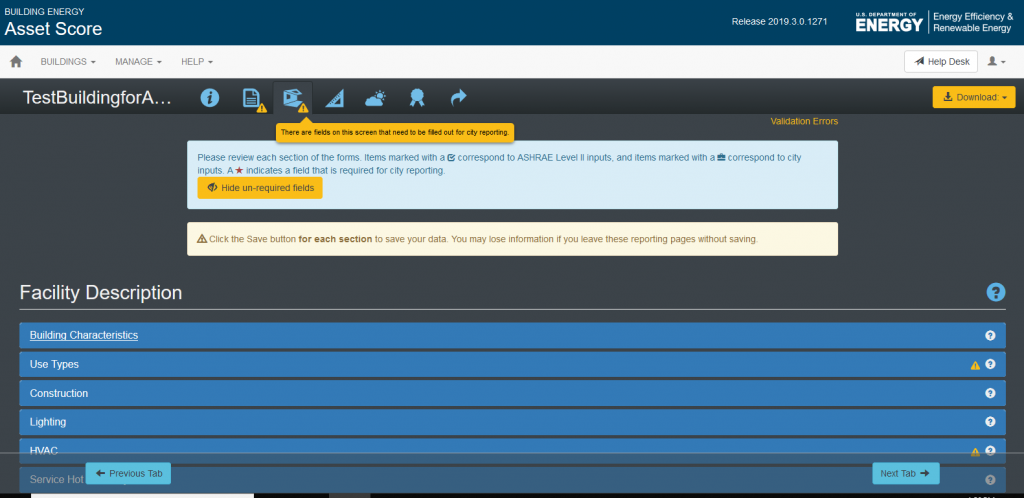
Task: Click the TestBuildingforA… building name
Action: point(97,98)
